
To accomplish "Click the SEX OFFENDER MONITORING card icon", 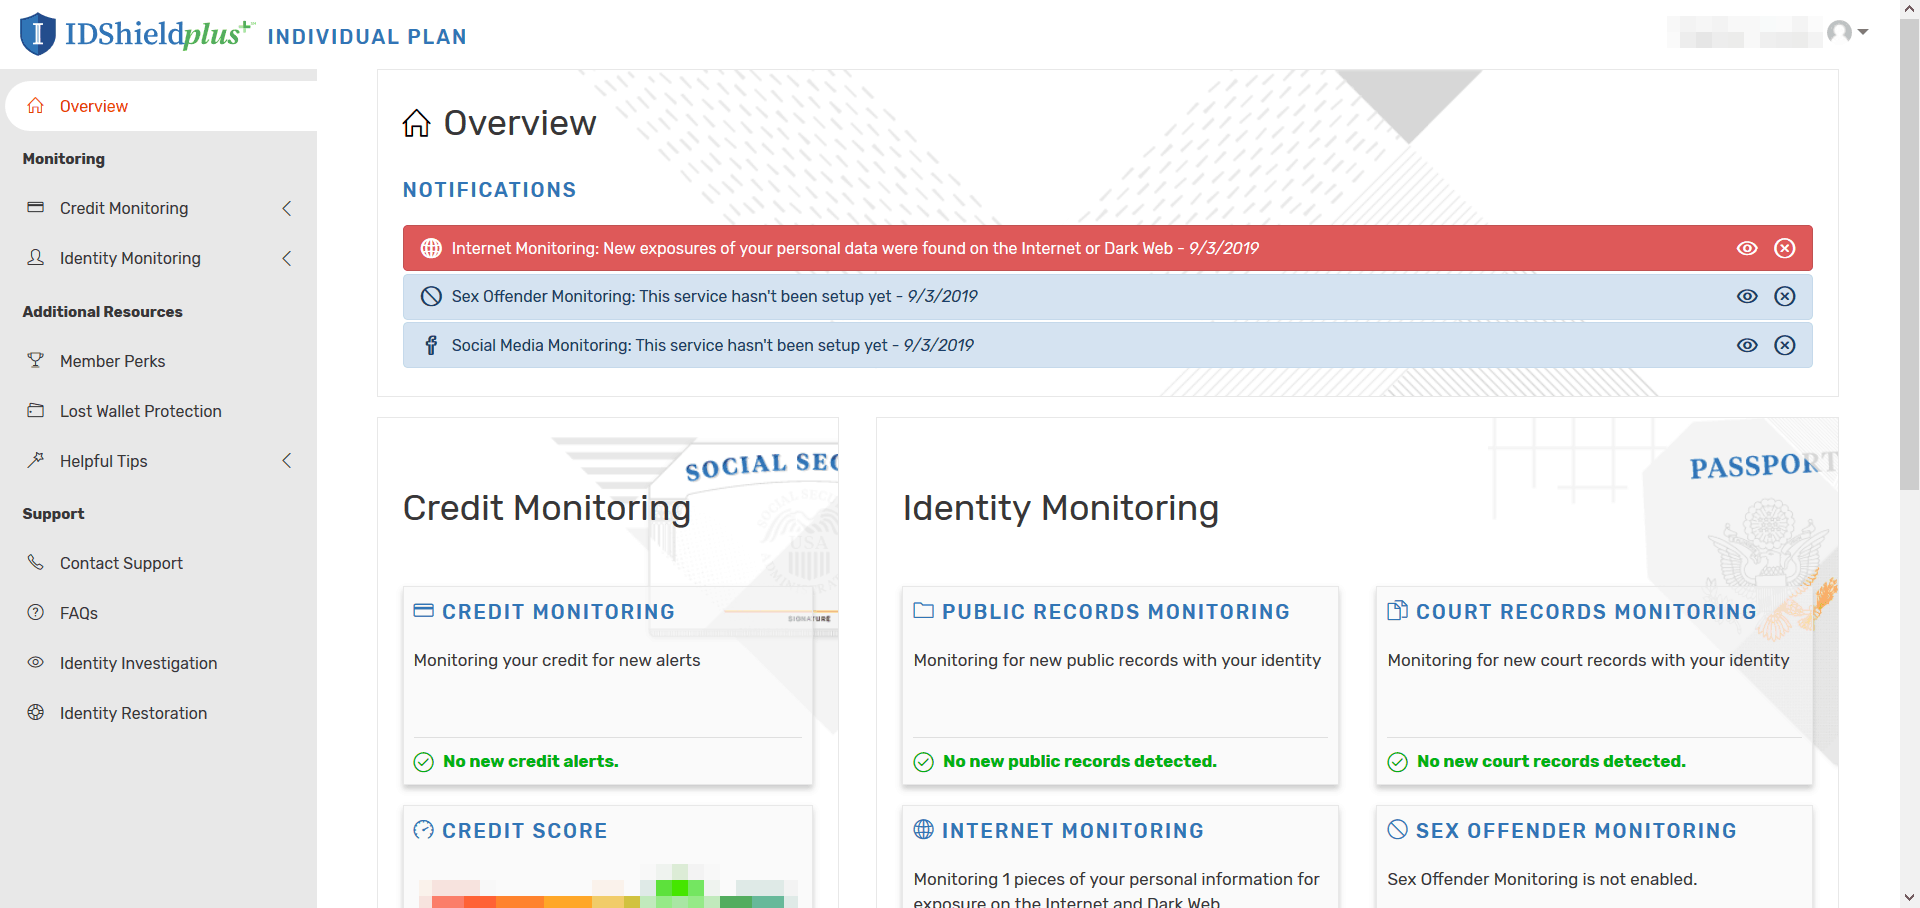I will pos(1398,829).
